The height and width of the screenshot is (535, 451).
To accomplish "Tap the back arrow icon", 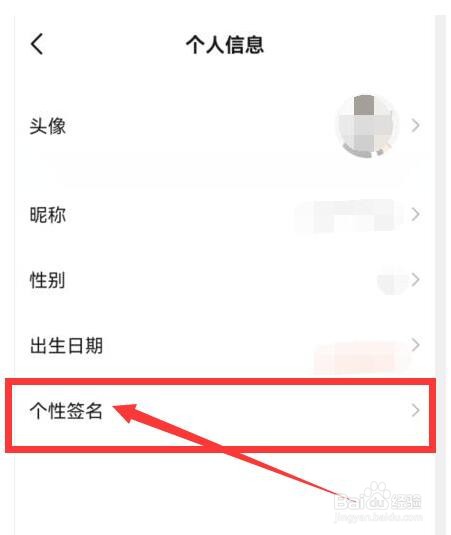I will (x=37, y=44).
